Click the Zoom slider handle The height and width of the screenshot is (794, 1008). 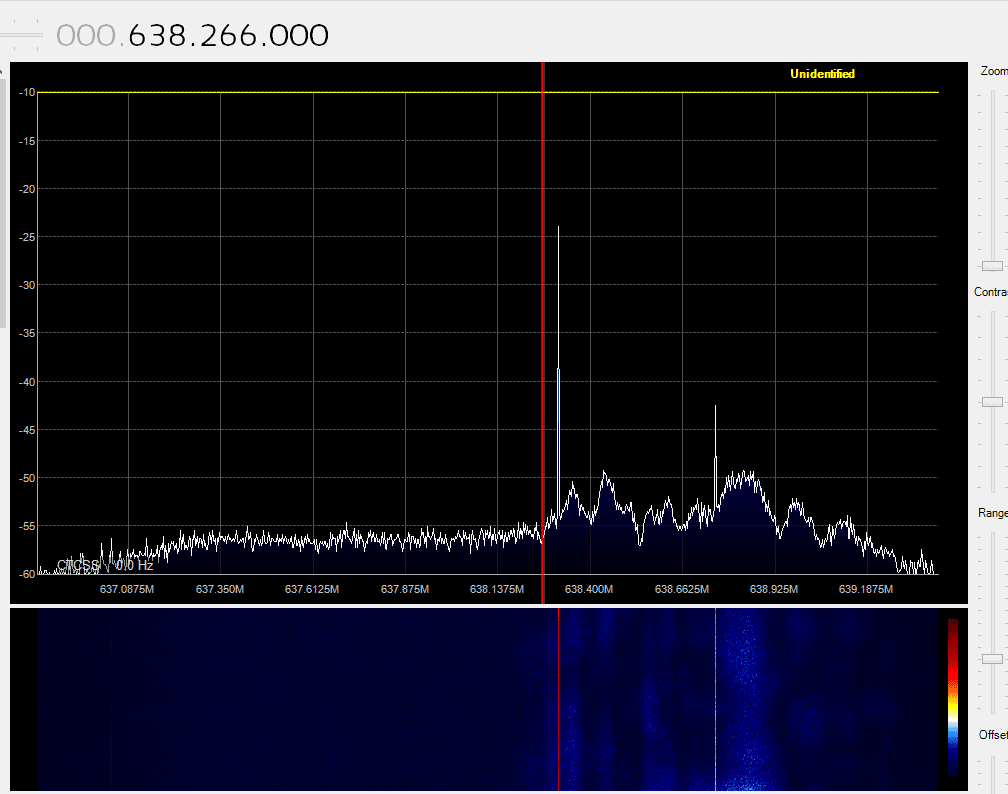(x=992, y=266)
